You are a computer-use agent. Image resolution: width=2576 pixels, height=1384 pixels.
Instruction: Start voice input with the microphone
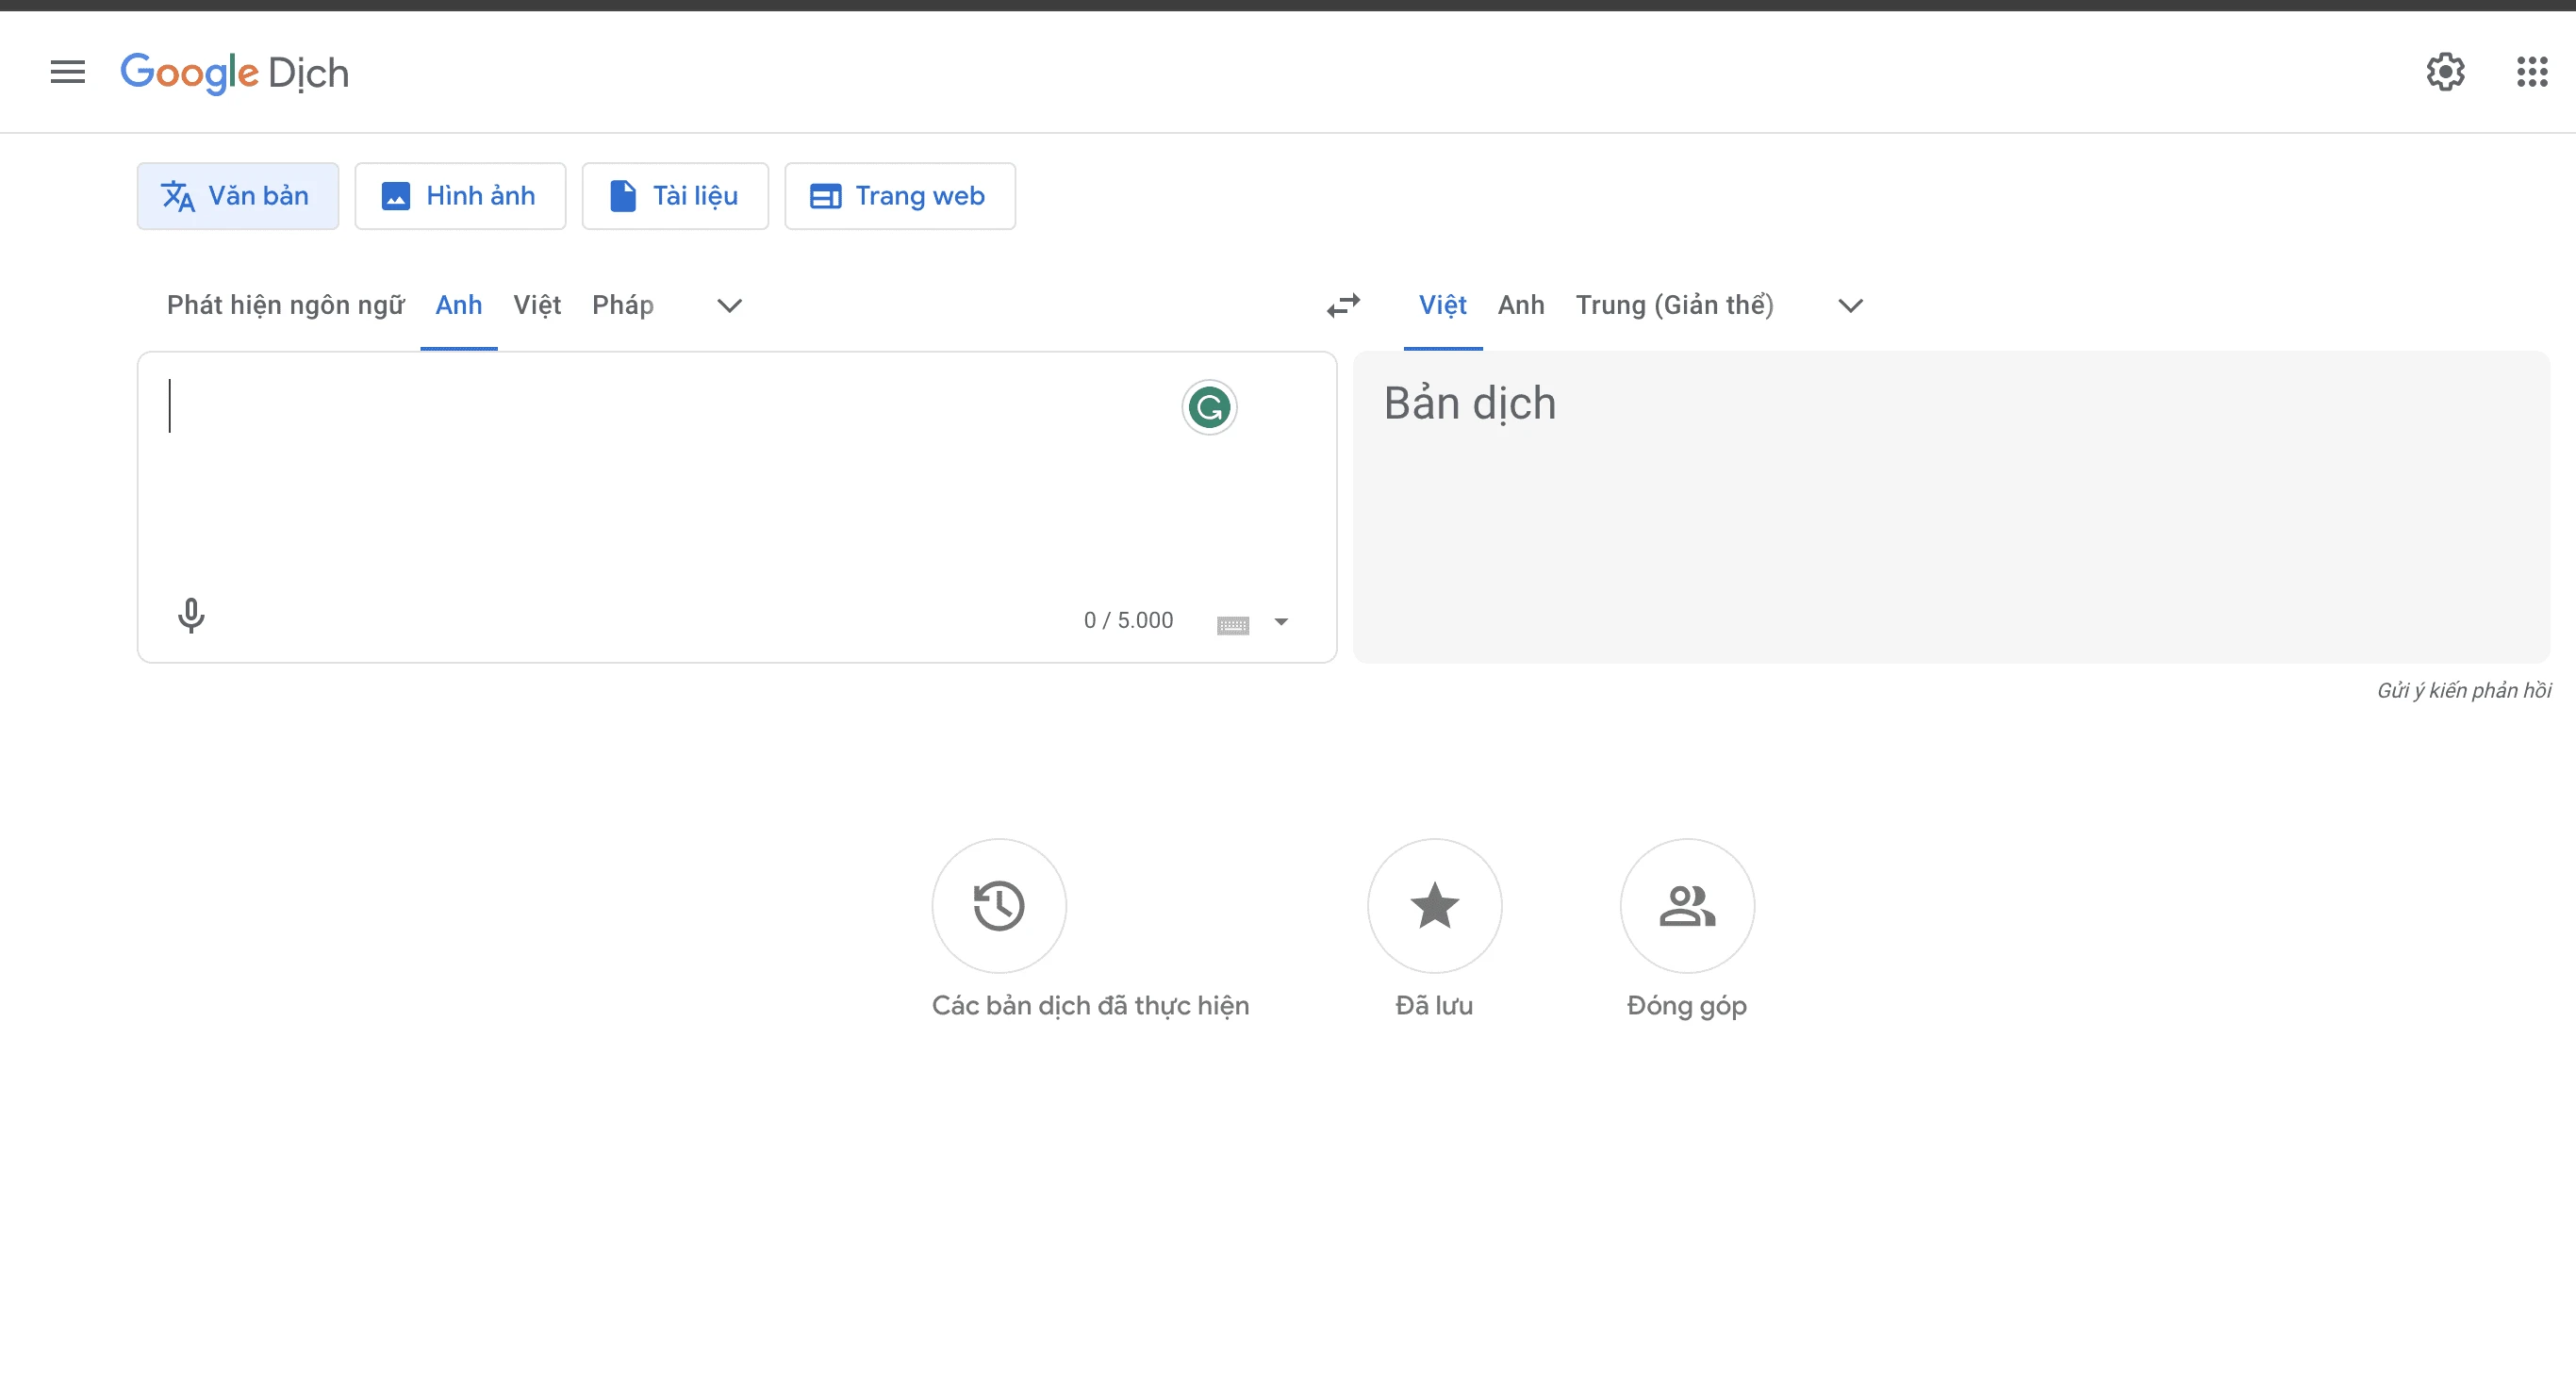tap(190, 616)
